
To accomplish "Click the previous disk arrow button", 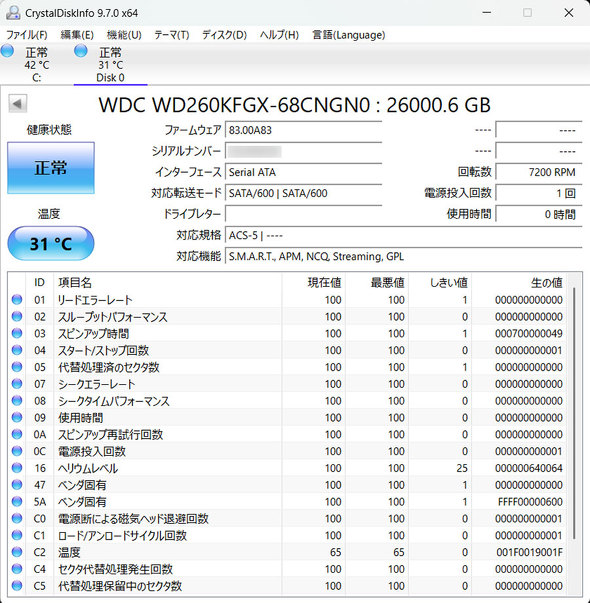I will point(17,103).
